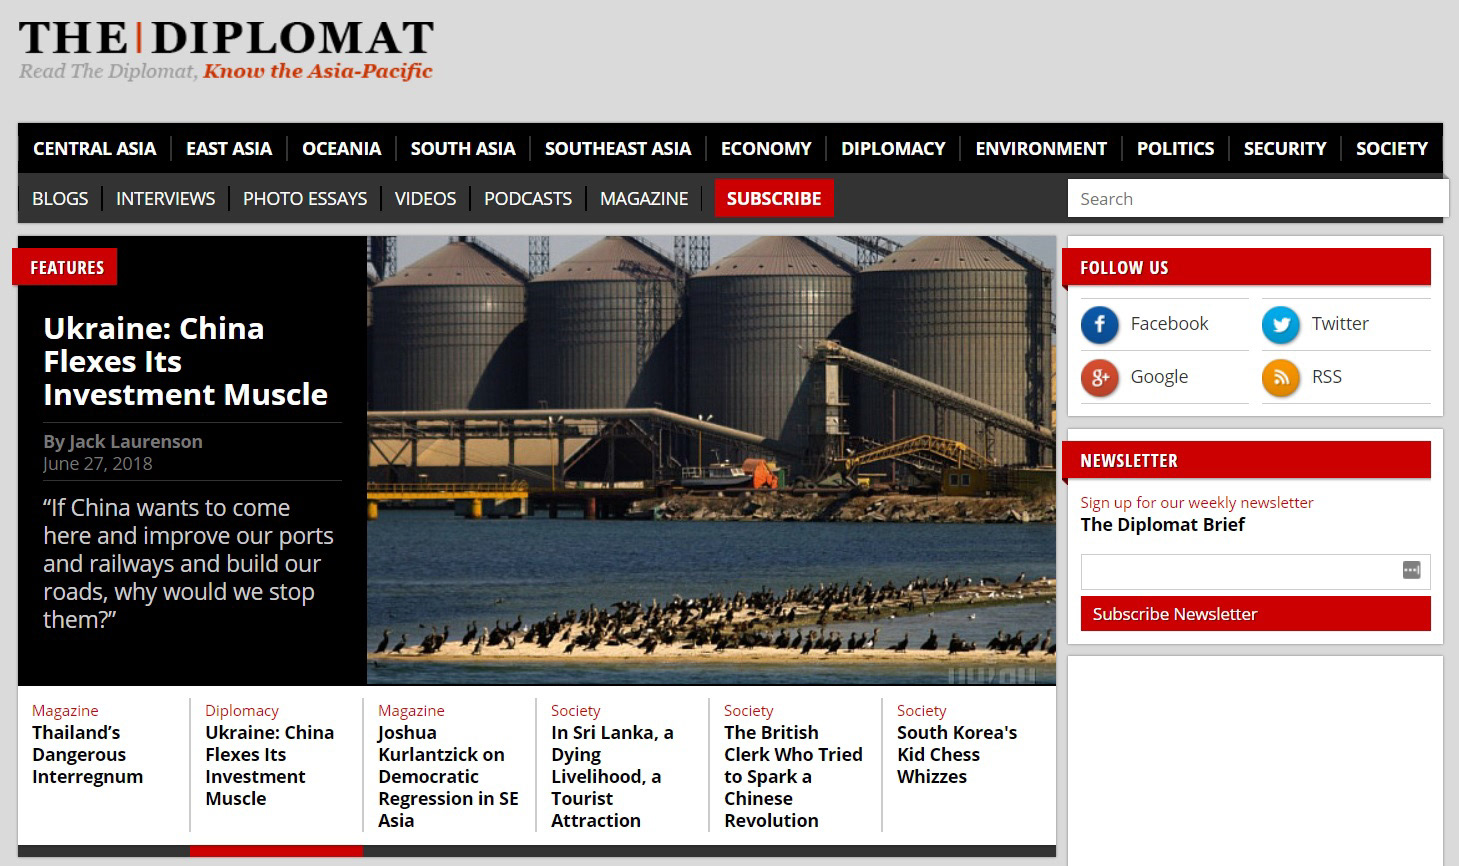Image resolution: width=1459 pixels, height=866 pixels.
Task: Click the tagline Know the Asia-Pacific
Action: pos(318,71)
